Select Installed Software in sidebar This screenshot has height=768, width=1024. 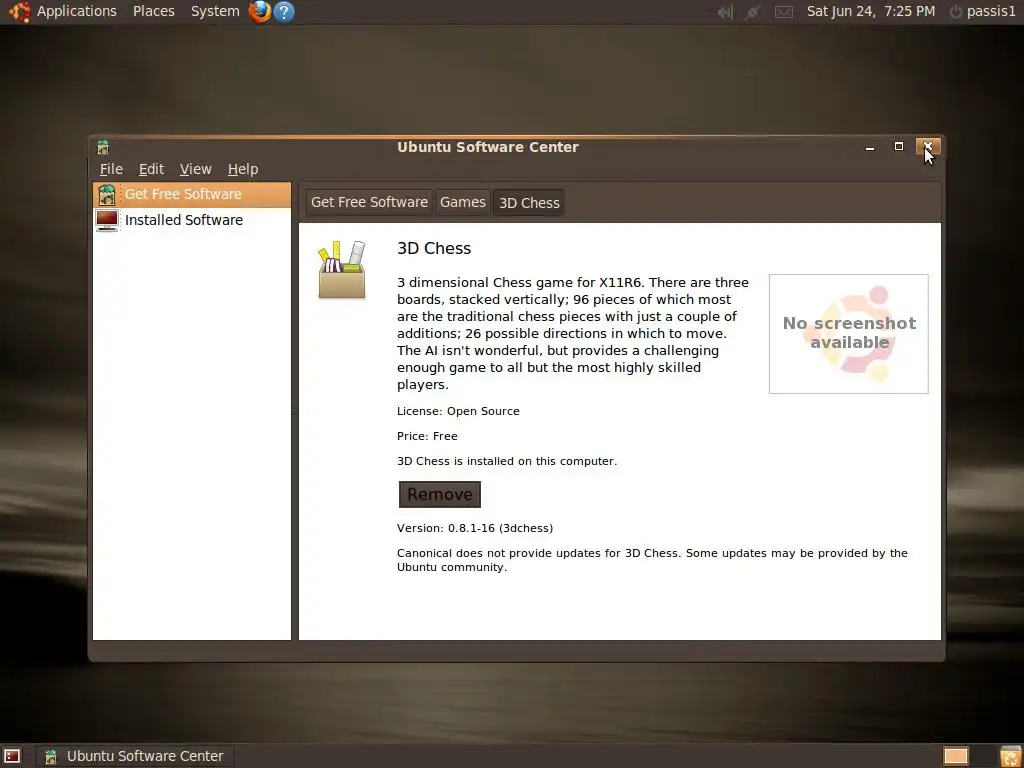[x=192, y=220]
